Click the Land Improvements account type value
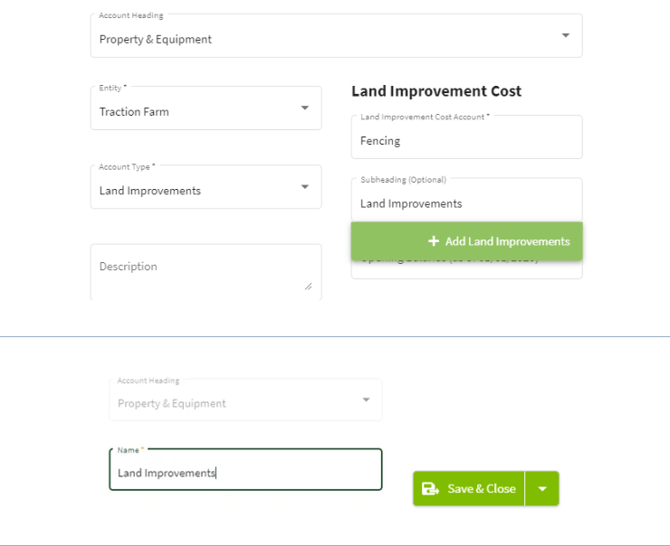Viewport: 670px width, 546px height. 150,191
